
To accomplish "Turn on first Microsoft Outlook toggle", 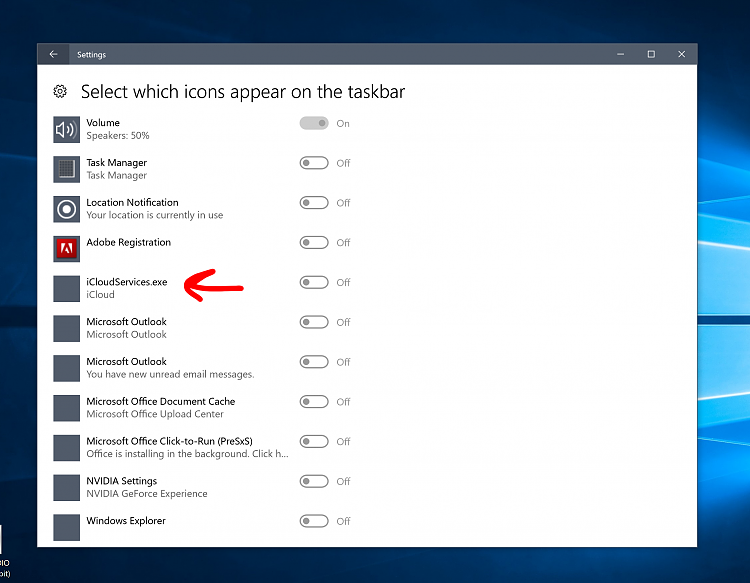I will coord(314,322).
